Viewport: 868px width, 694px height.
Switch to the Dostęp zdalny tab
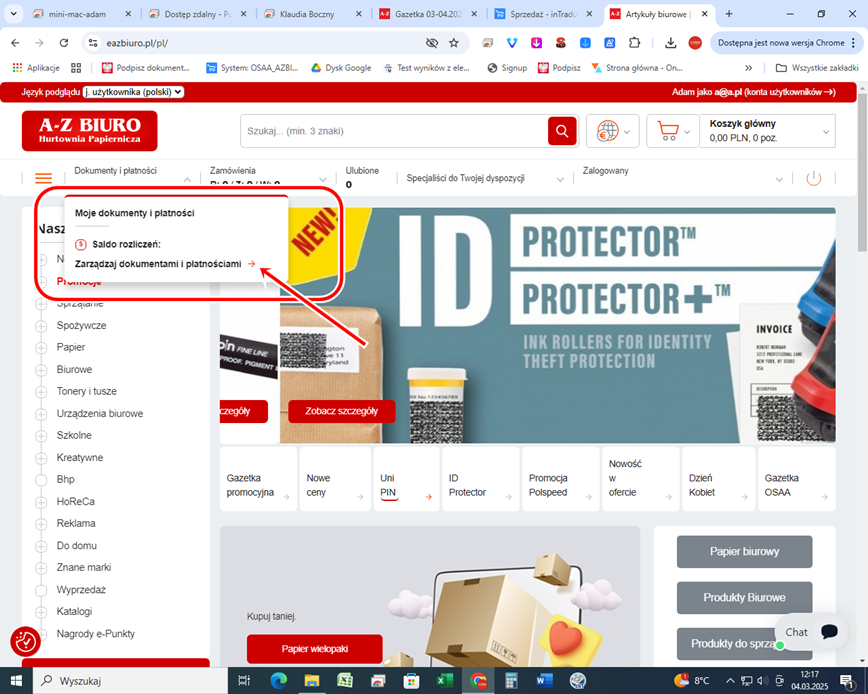[198, 14]
